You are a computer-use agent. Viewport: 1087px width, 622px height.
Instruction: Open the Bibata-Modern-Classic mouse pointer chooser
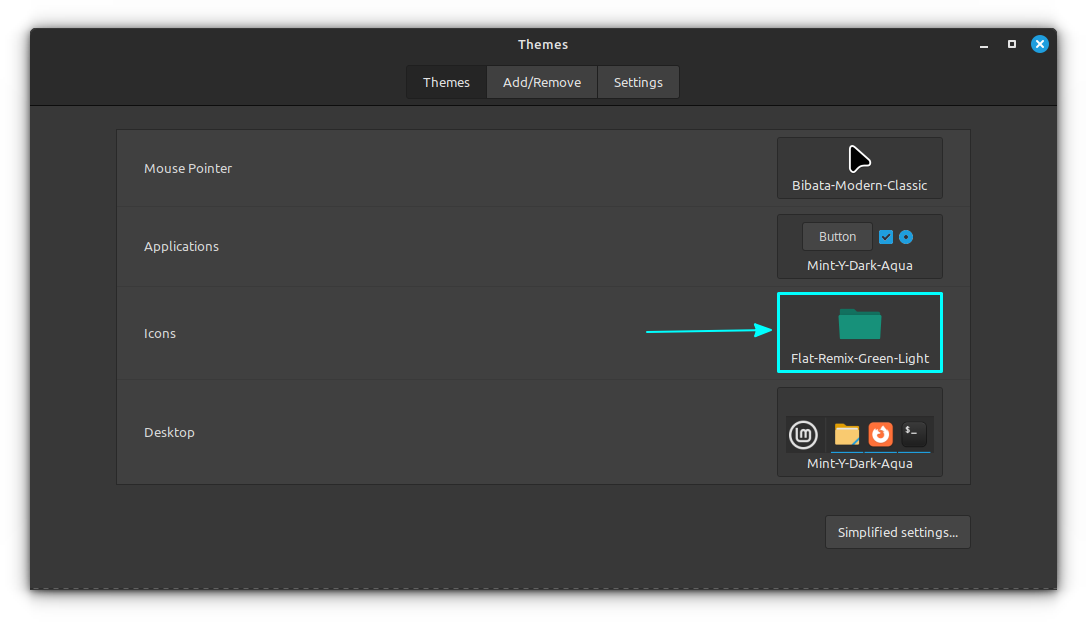860,168
